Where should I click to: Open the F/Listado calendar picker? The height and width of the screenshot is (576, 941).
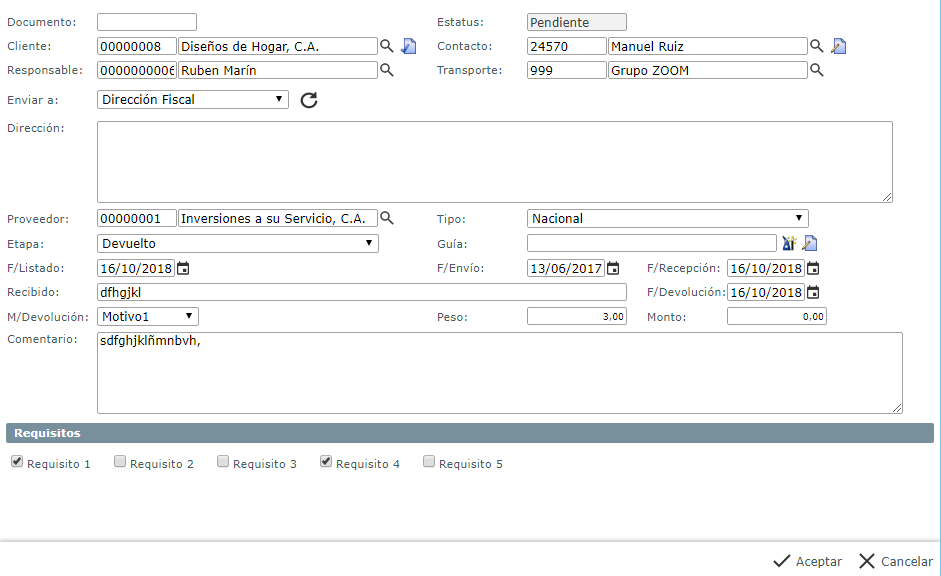pos(183,268)
